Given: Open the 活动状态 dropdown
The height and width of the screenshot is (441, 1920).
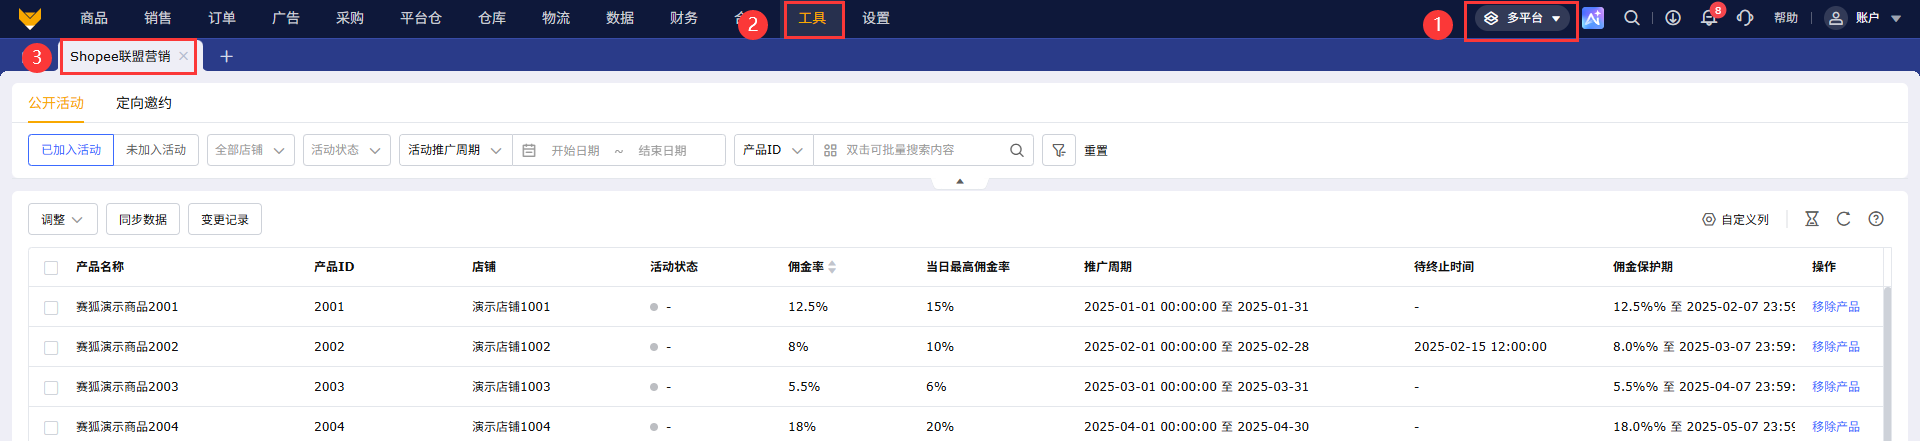Looking at the screenshot, I should (347, 150).
